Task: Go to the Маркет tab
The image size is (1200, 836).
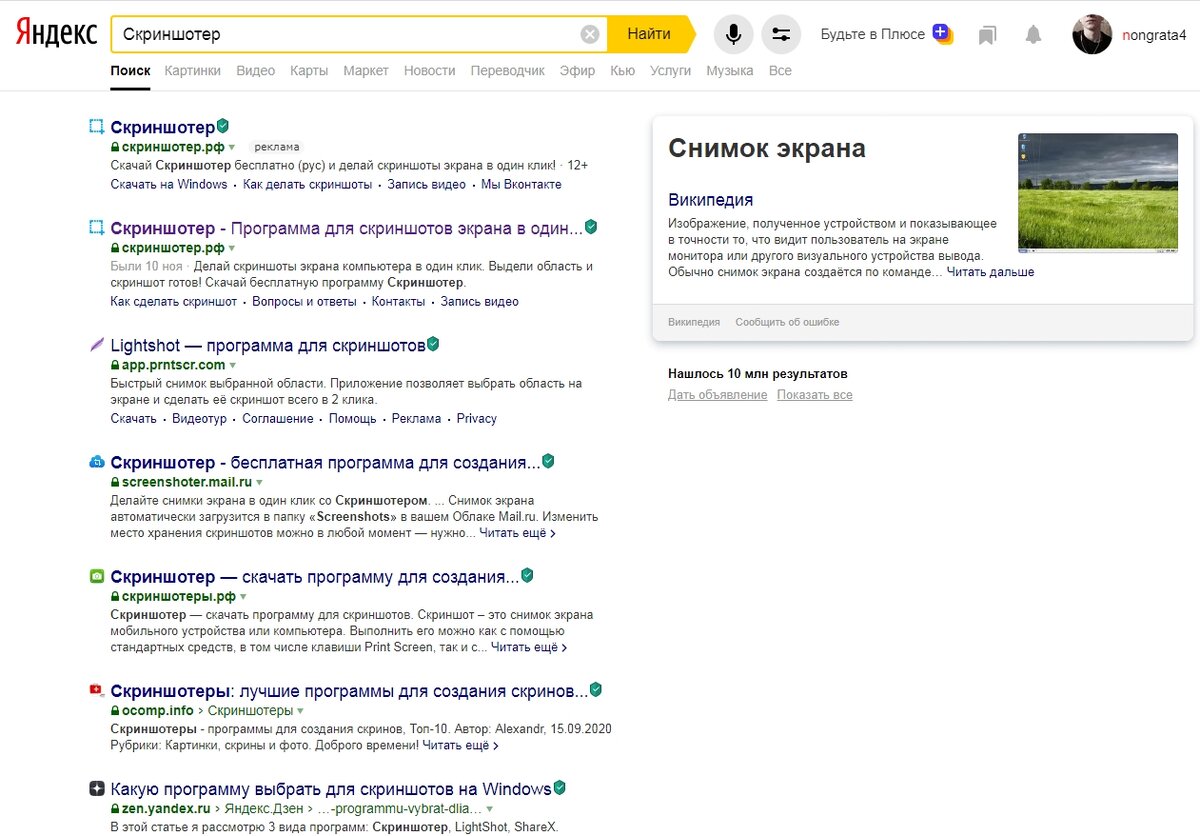Action: pos(366,71)
